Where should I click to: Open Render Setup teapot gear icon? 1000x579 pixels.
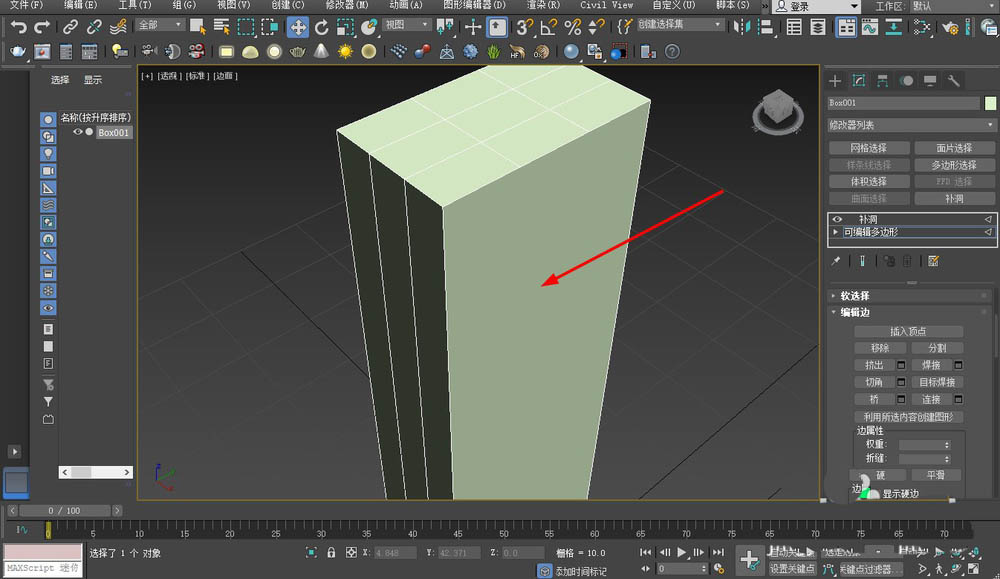click(950, 27)
